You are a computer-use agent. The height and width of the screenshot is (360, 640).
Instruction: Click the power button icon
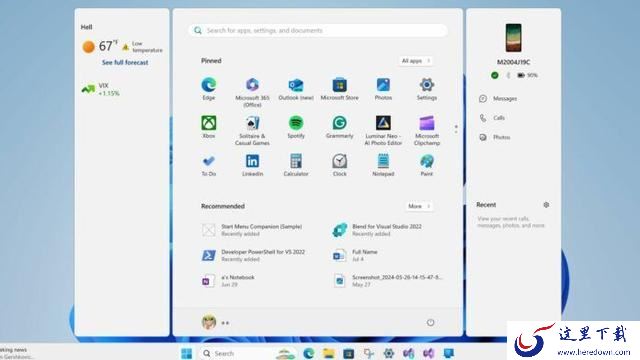pos(430,322)
